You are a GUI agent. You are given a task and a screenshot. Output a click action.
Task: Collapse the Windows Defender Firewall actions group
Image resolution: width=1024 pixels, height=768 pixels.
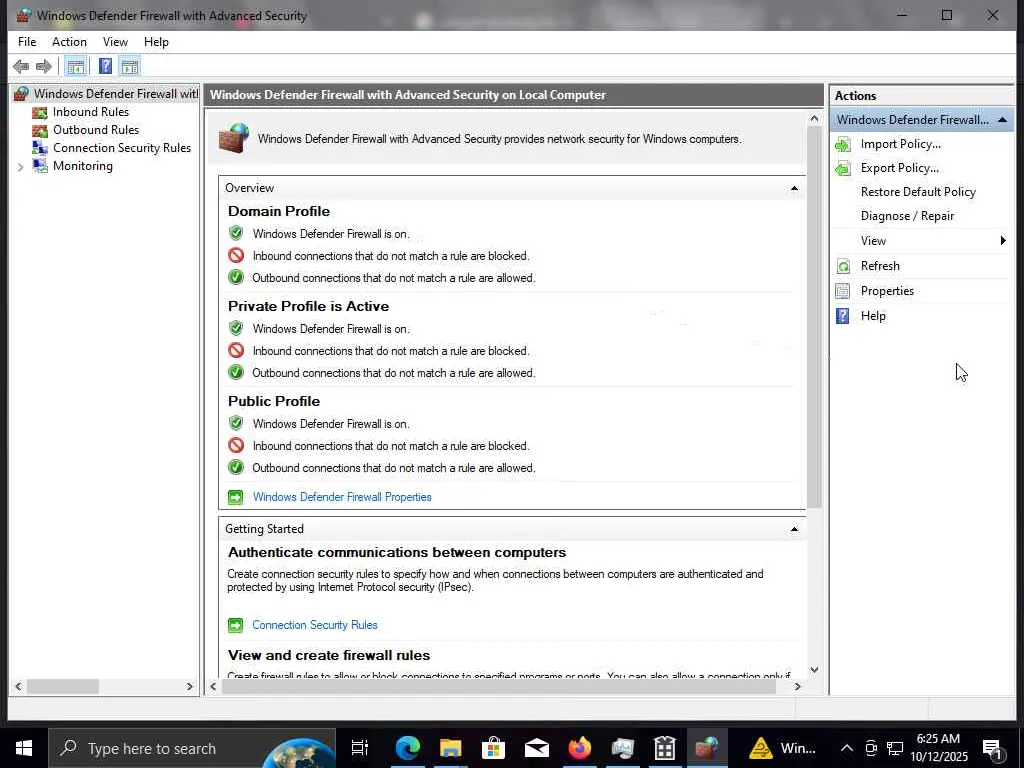tap(1002, 120)
